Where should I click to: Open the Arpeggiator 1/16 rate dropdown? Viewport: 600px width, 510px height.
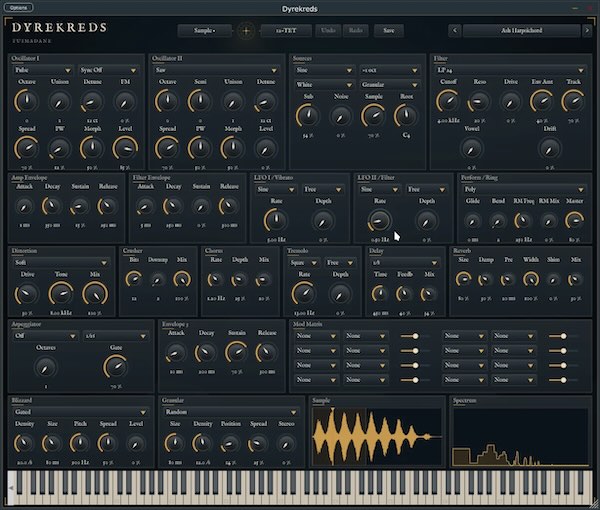click(x=116, y=336)
